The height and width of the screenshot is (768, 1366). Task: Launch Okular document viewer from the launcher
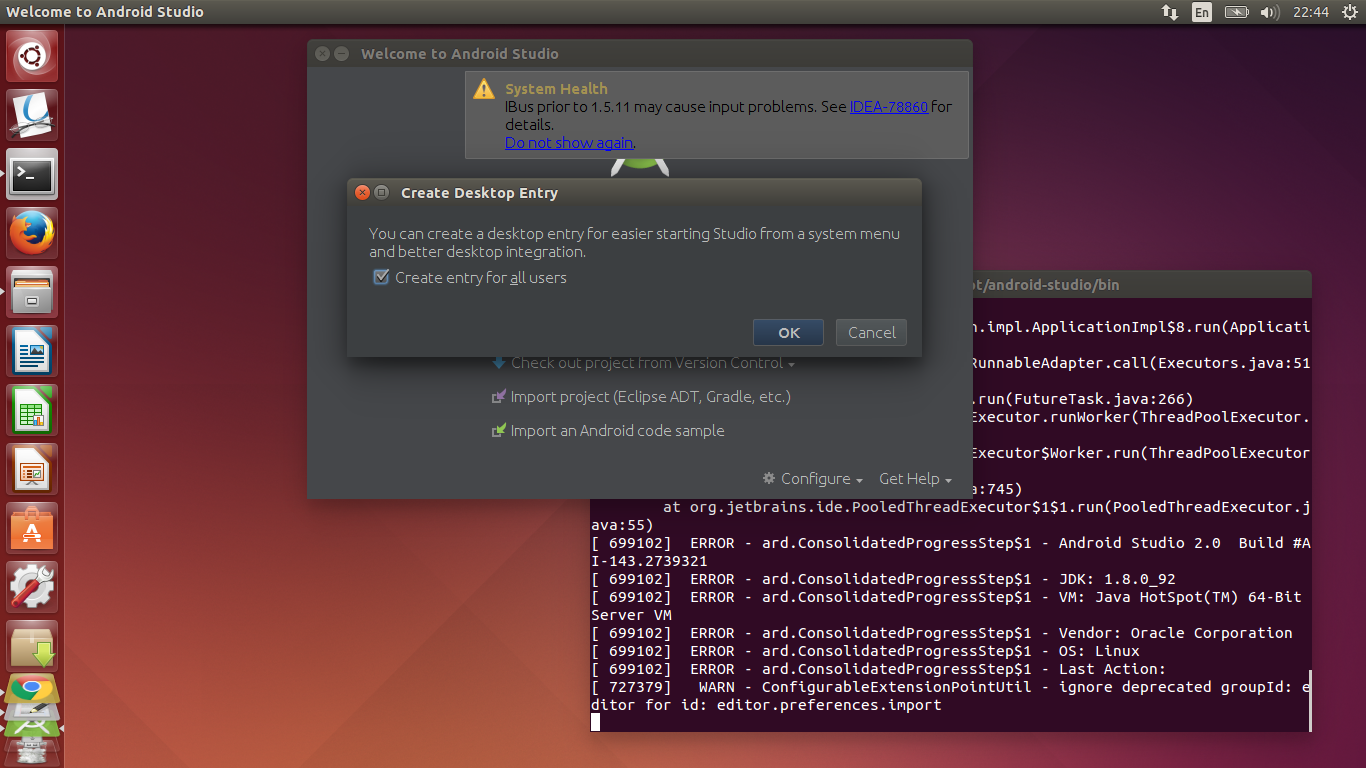(x=32, y=115)
